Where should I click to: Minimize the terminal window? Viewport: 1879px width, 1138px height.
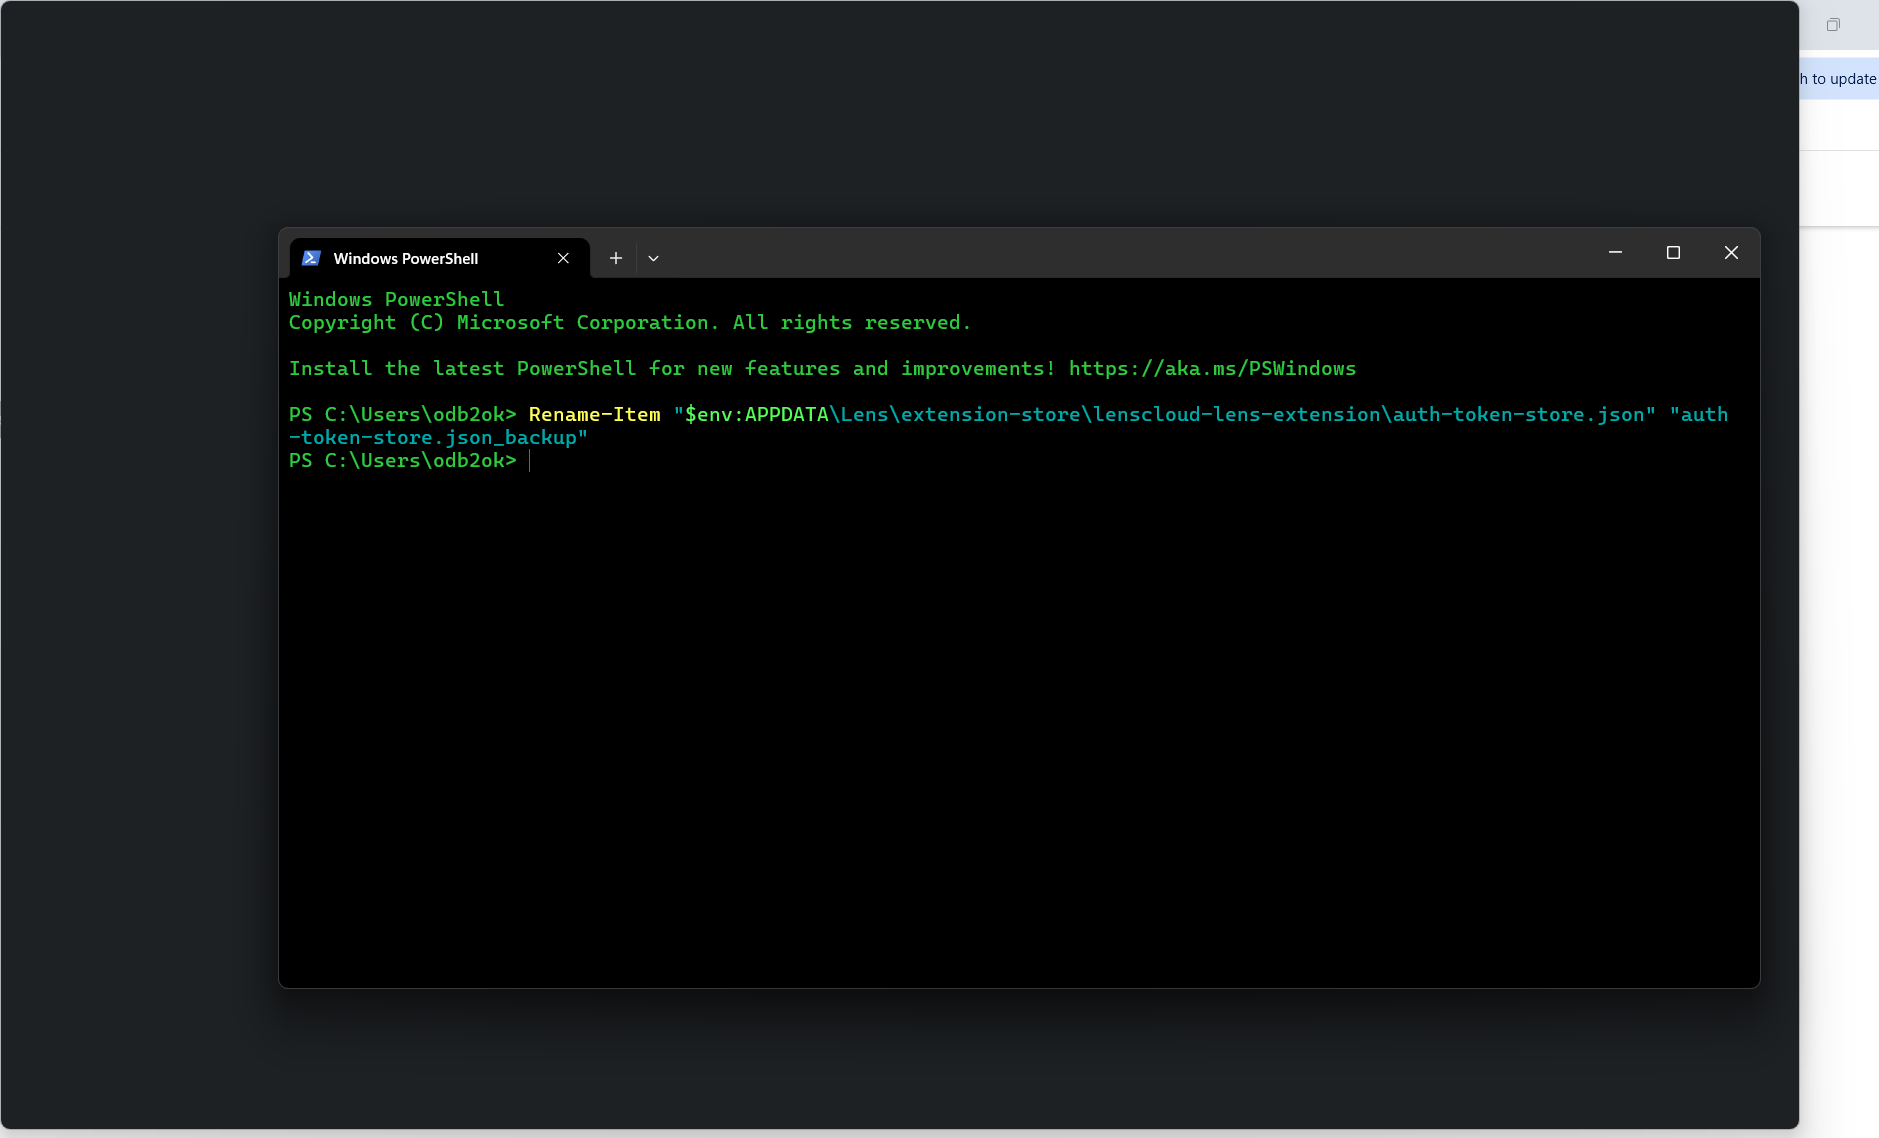[1615, 253]
